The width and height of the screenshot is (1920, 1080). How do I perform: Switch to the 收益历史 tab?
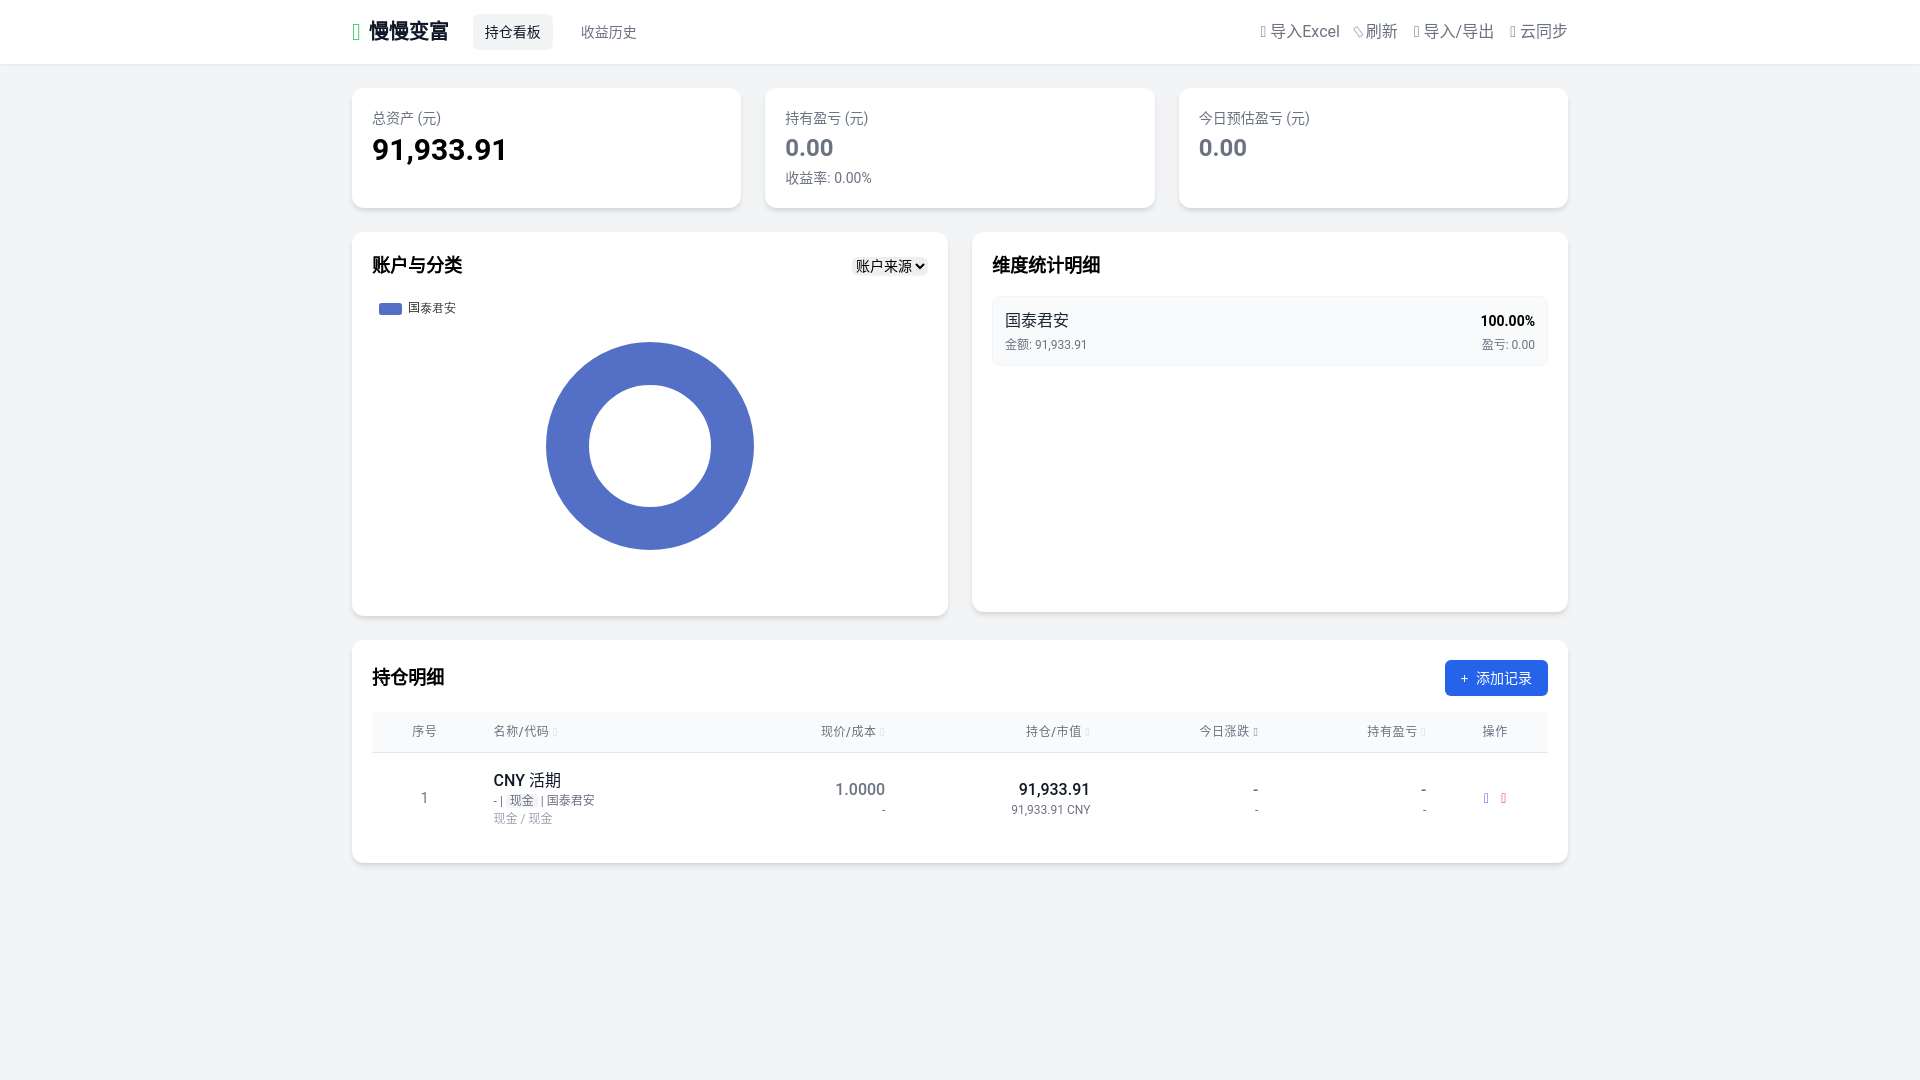point(609,32)
